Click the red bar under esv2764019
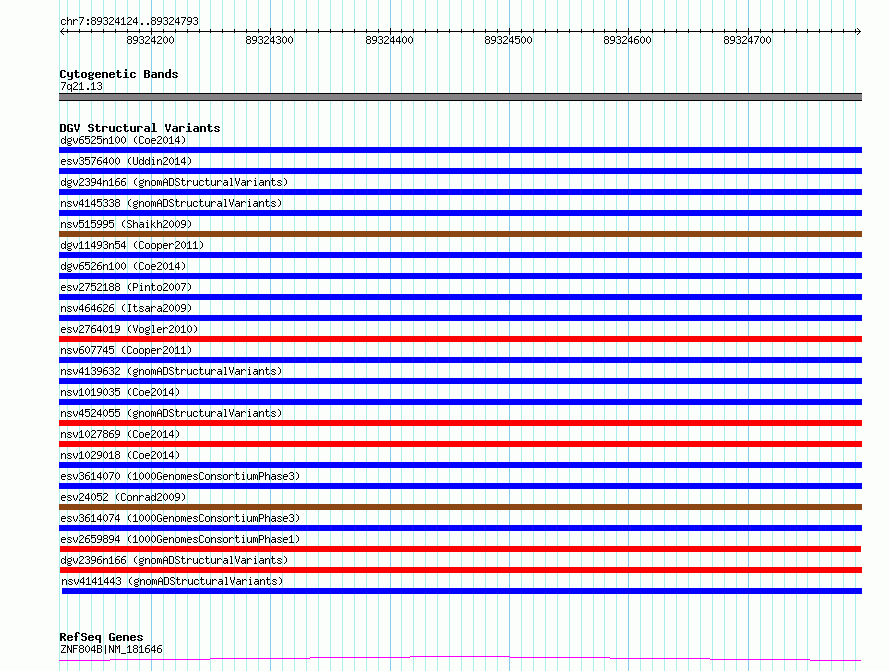The image size is (890, 671). pos(460,339)
